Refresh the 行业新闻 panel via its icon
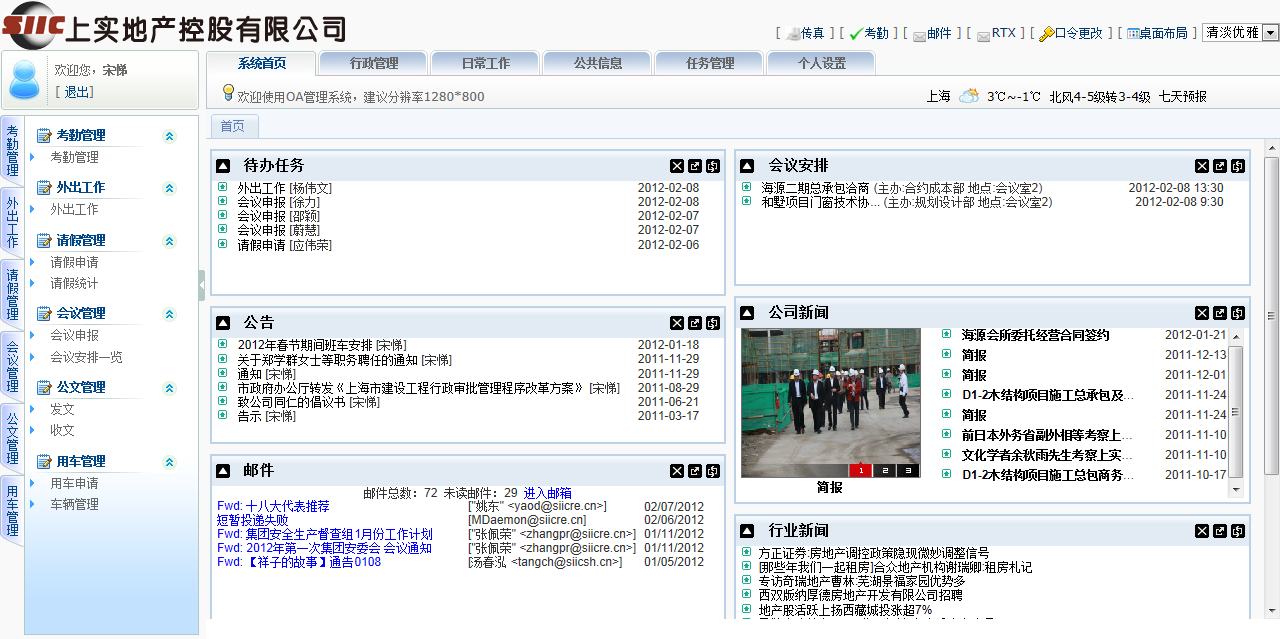1280x639 pixels. click(x=1238, y=531)
